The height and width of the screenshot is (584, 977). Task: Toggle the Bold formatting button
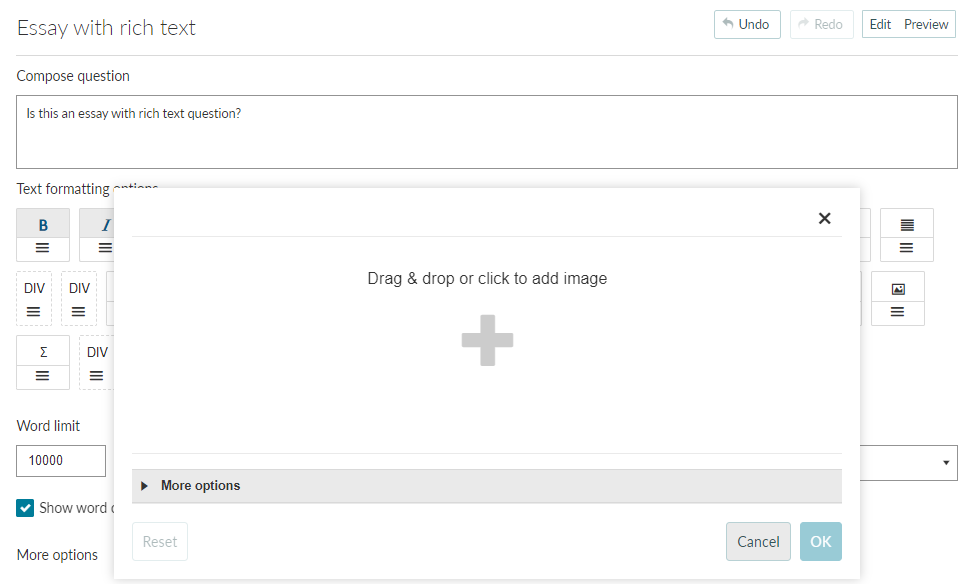pos(43,224)
